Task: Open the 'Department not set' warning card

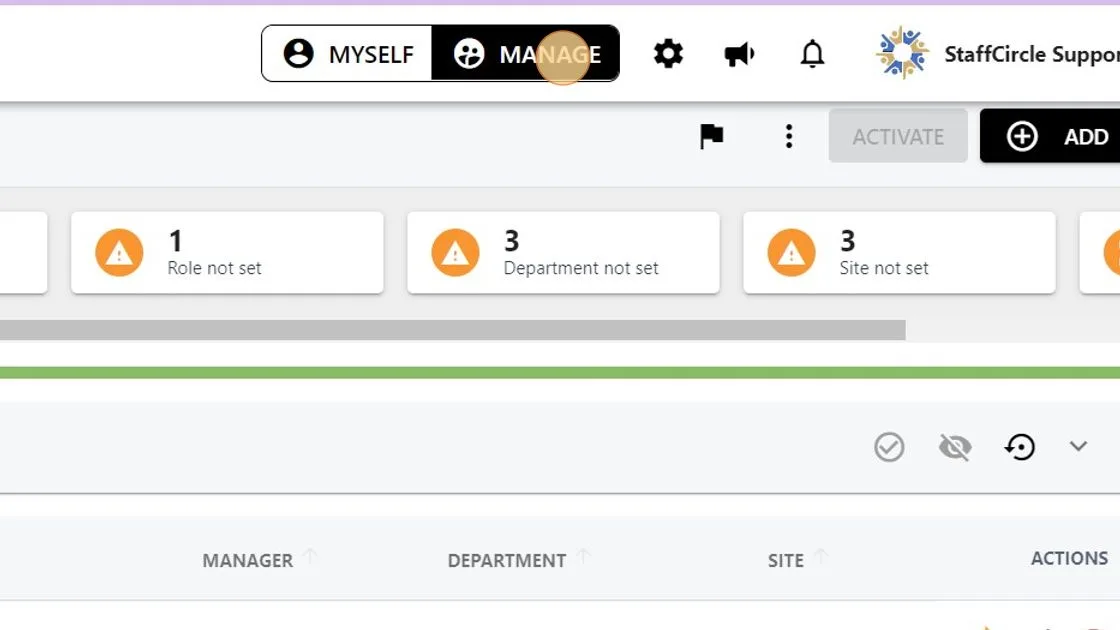Action: (563, 252)
